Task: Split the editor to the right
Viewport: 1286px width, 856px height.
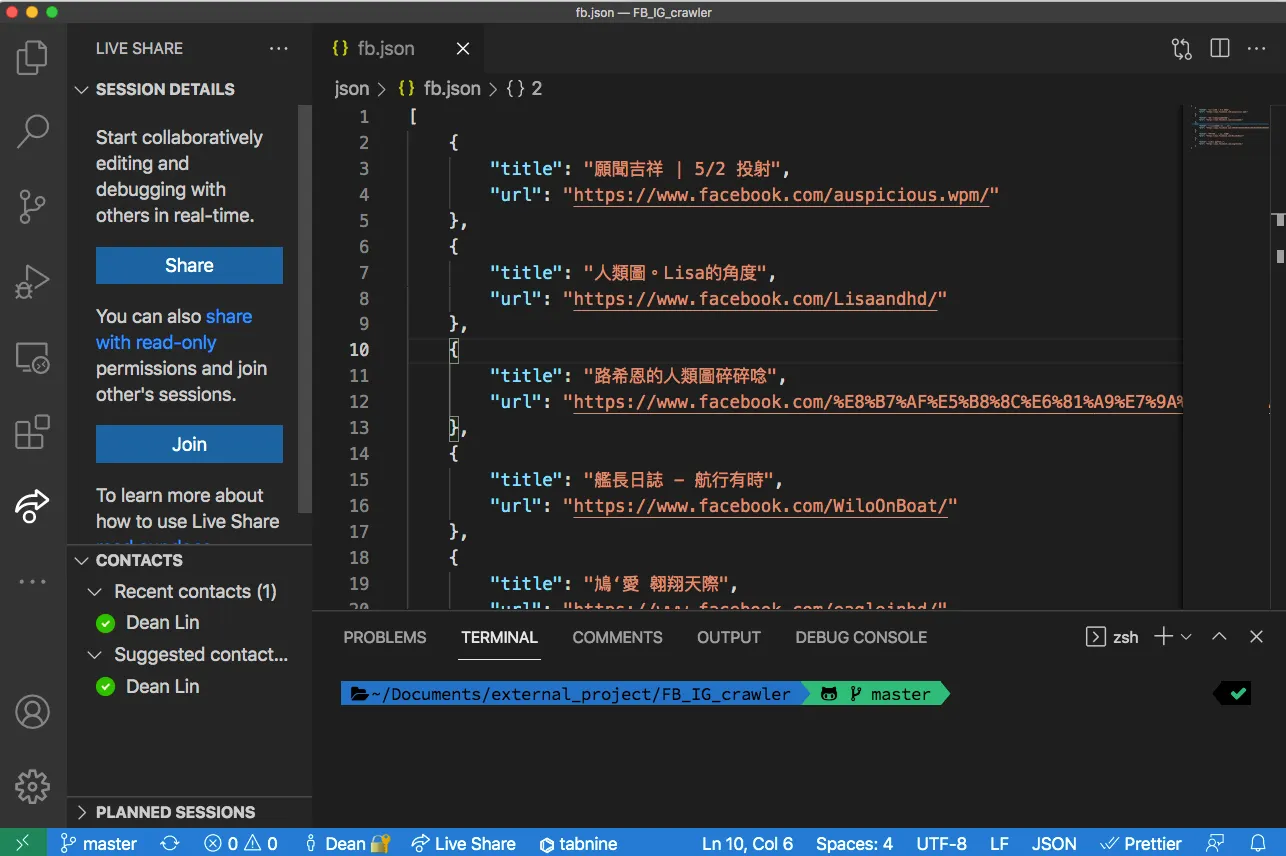Action: click(1220, 48)
